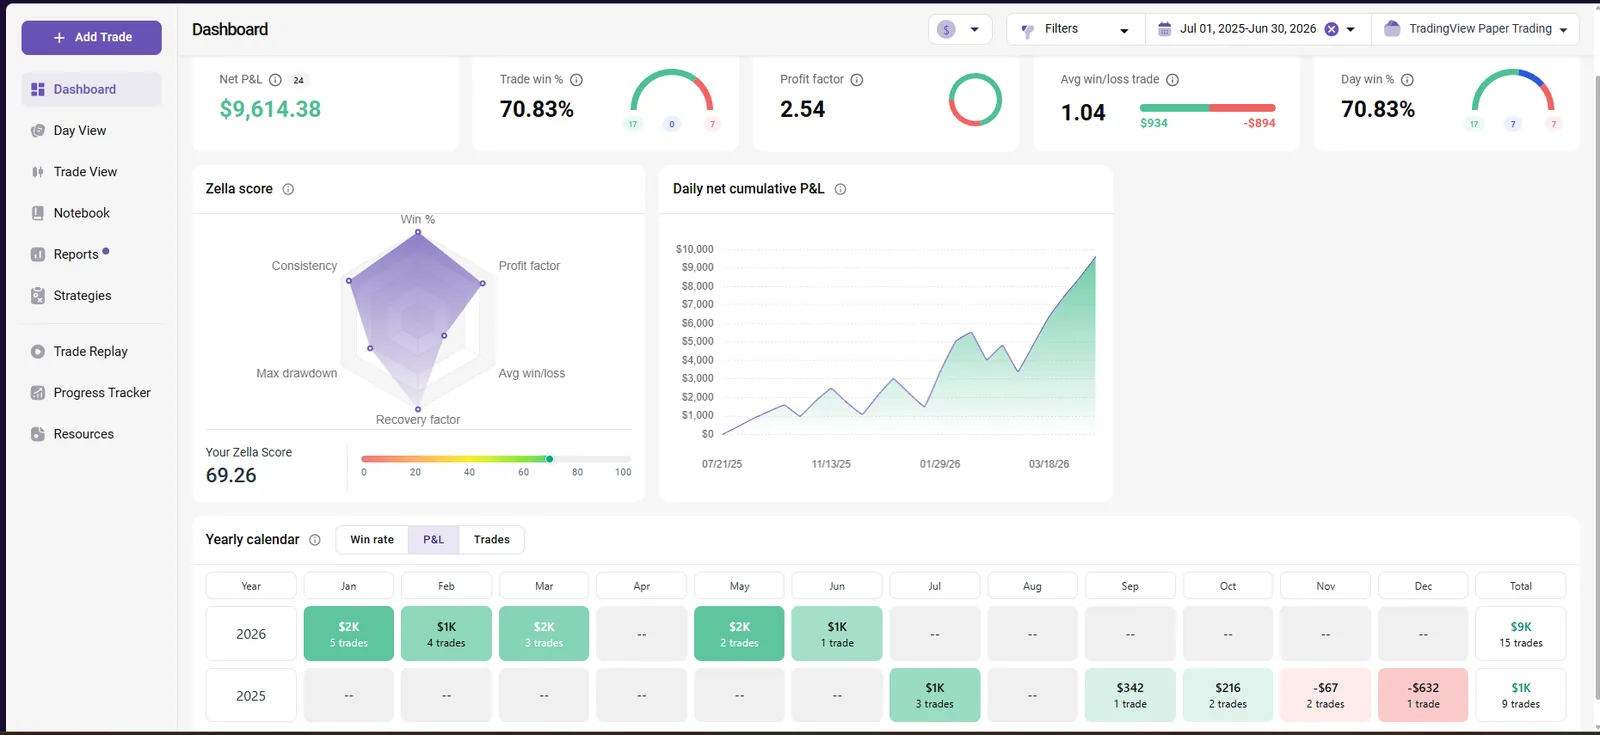This screenshot has height=735, width=1600.
Task: Open the Filters dropdown
Action: click(x=1075, y=29)
